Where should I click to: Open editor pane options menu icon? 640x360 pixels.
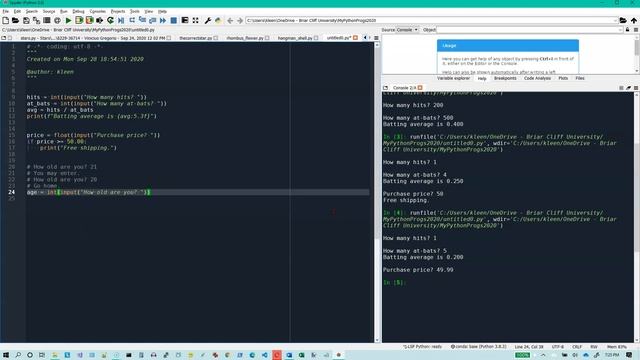point(376,38)
